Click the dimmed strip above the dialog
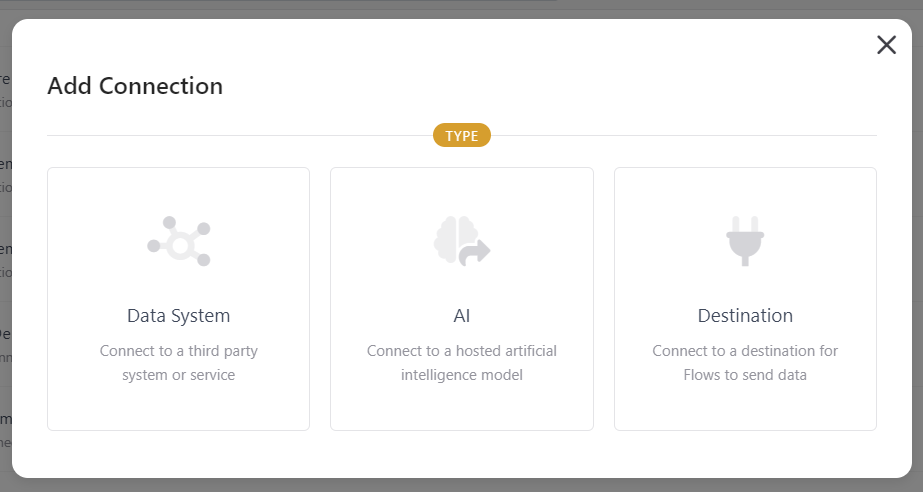The image size is (923, 492). click(x=462, y=9)
